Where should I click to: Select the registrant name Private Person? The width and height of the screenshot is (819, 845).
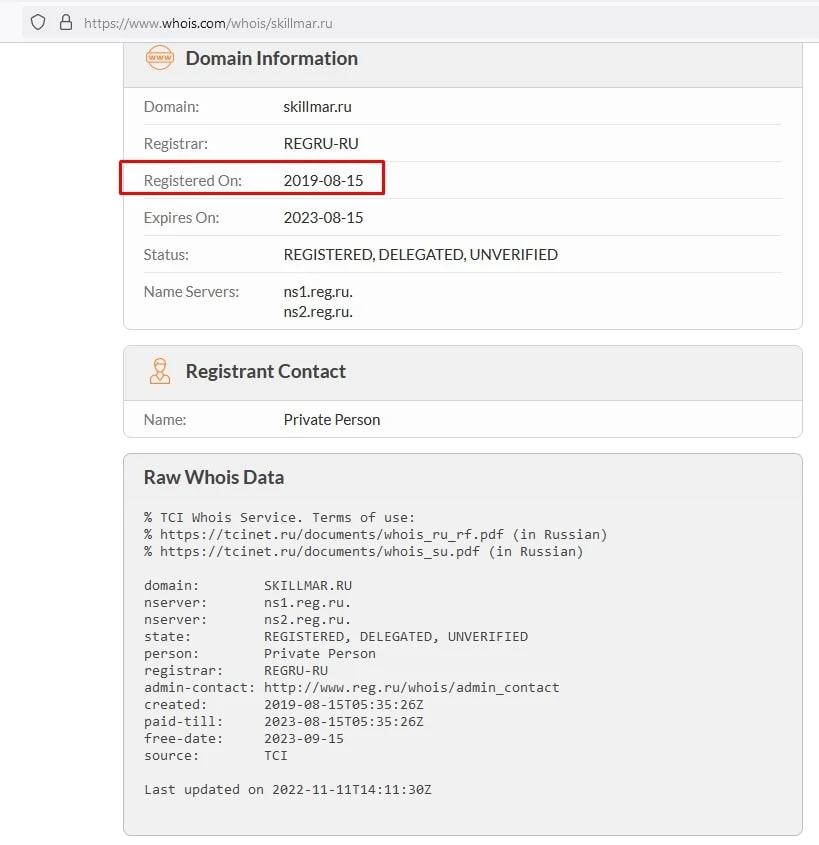click(x=332, y=420)
